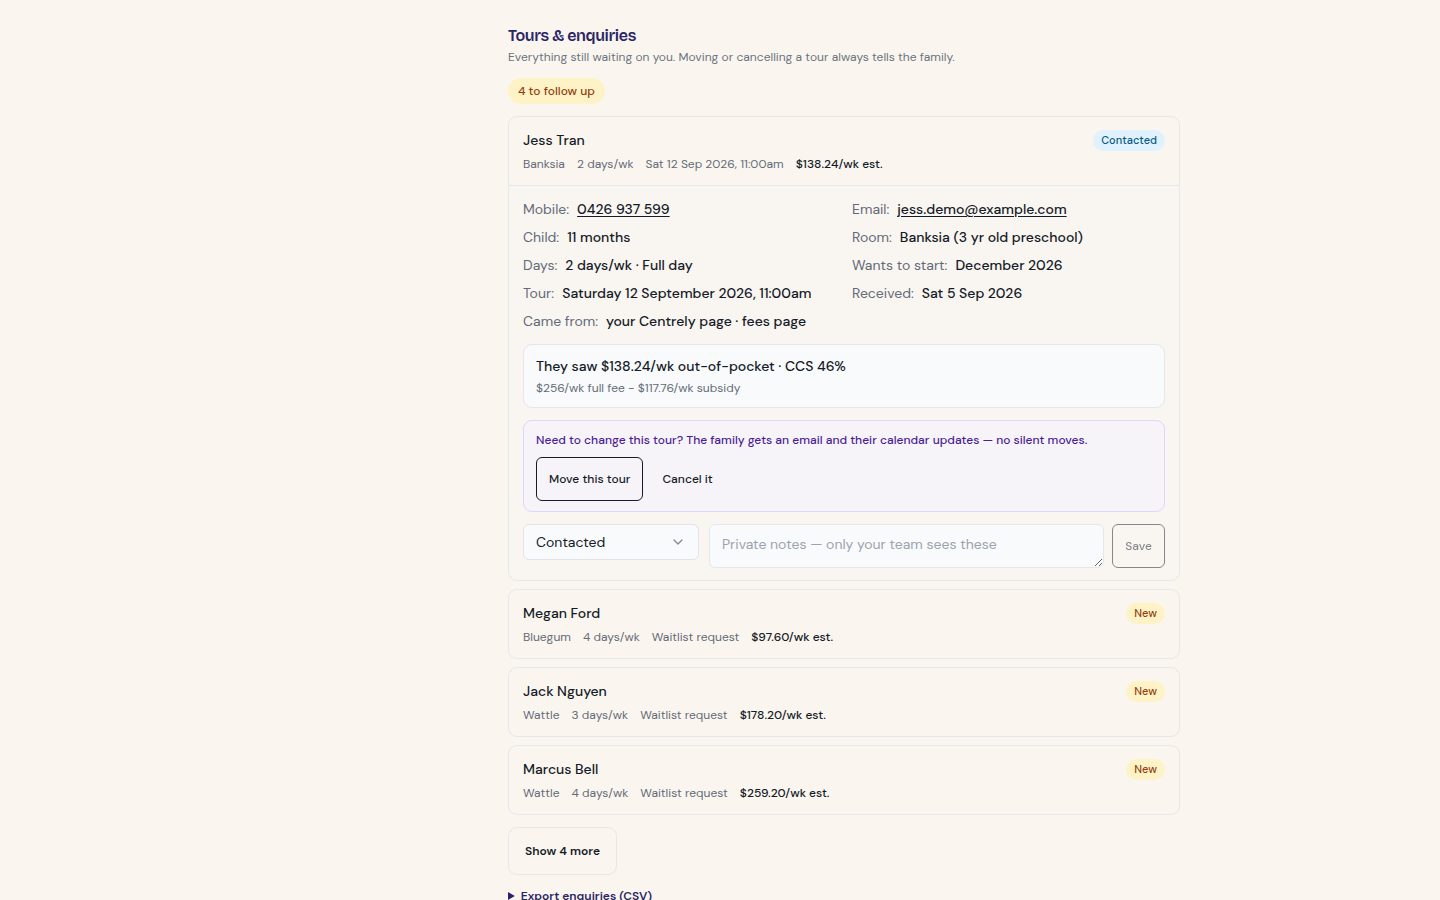Click the New badge on Marcus Bell
The image size is (1440, 900).
[x=1145, y=769]
